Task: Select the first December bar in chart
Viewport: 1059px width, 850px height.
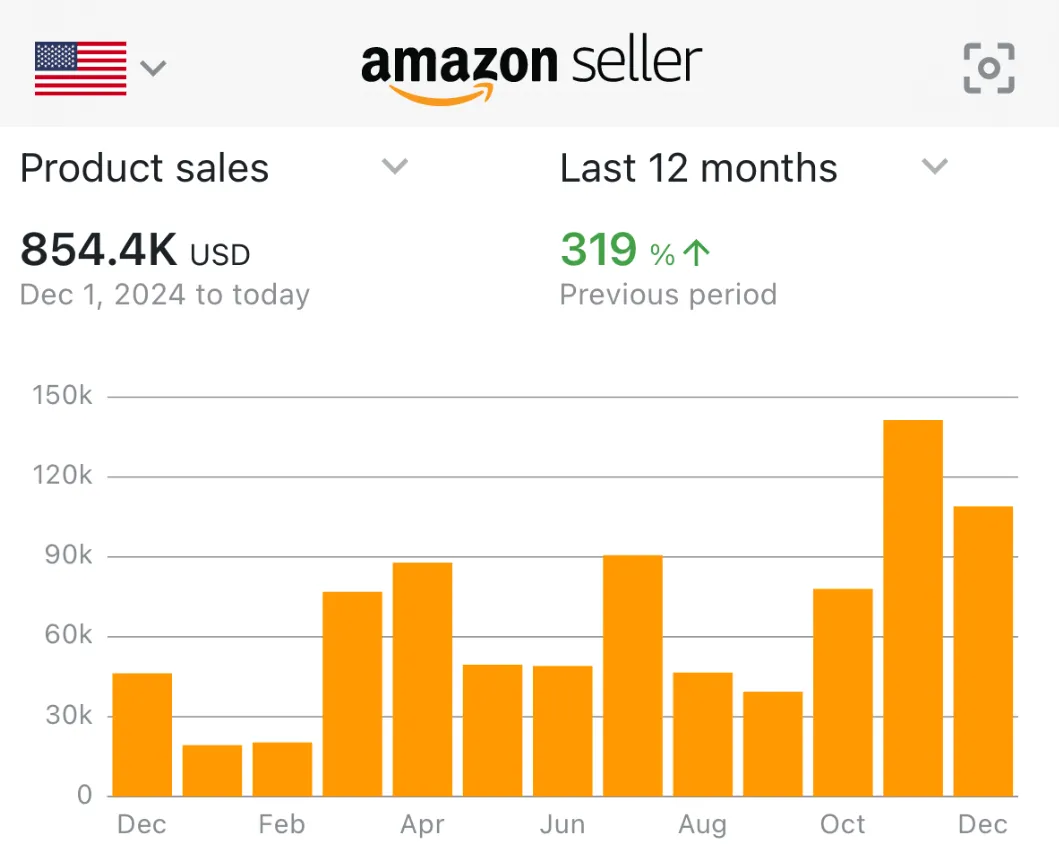Action: tap(142, 734)
